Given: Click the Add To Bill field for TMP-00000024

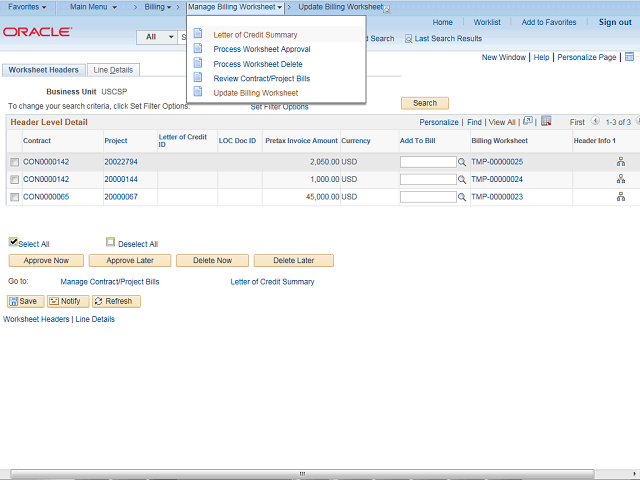Looking at the screenshot, I should coord(428,180).
